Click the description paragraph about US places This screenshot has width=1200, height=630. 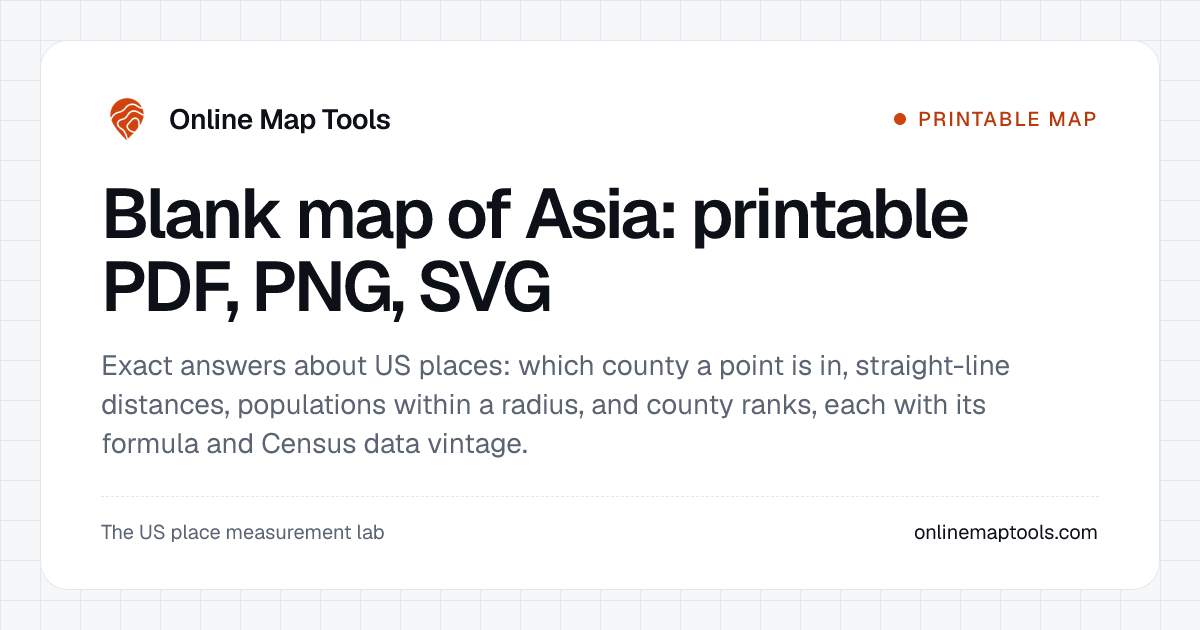(556, 405)
